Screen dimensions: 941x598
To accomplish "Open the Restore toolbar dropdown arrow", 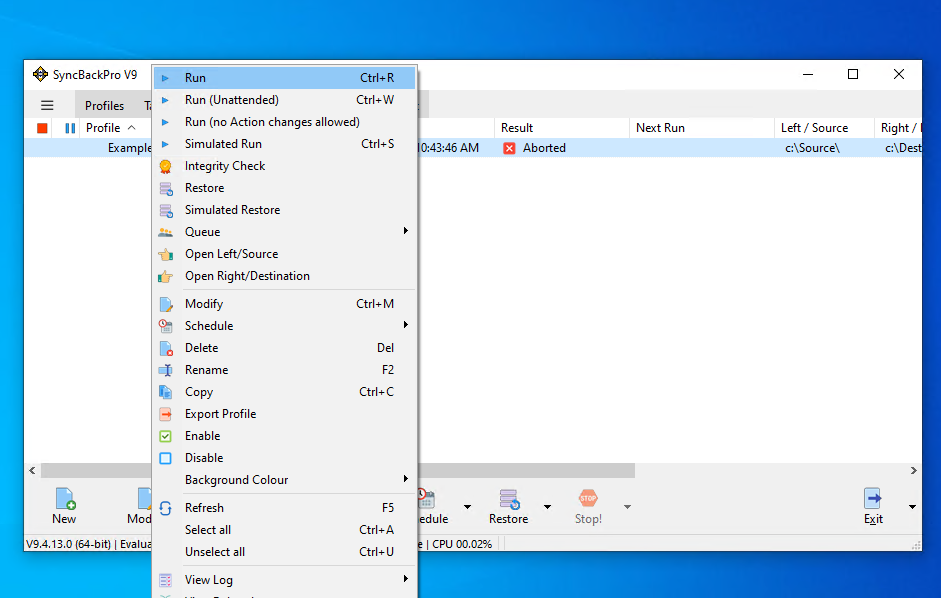I will tap(547, 507).
